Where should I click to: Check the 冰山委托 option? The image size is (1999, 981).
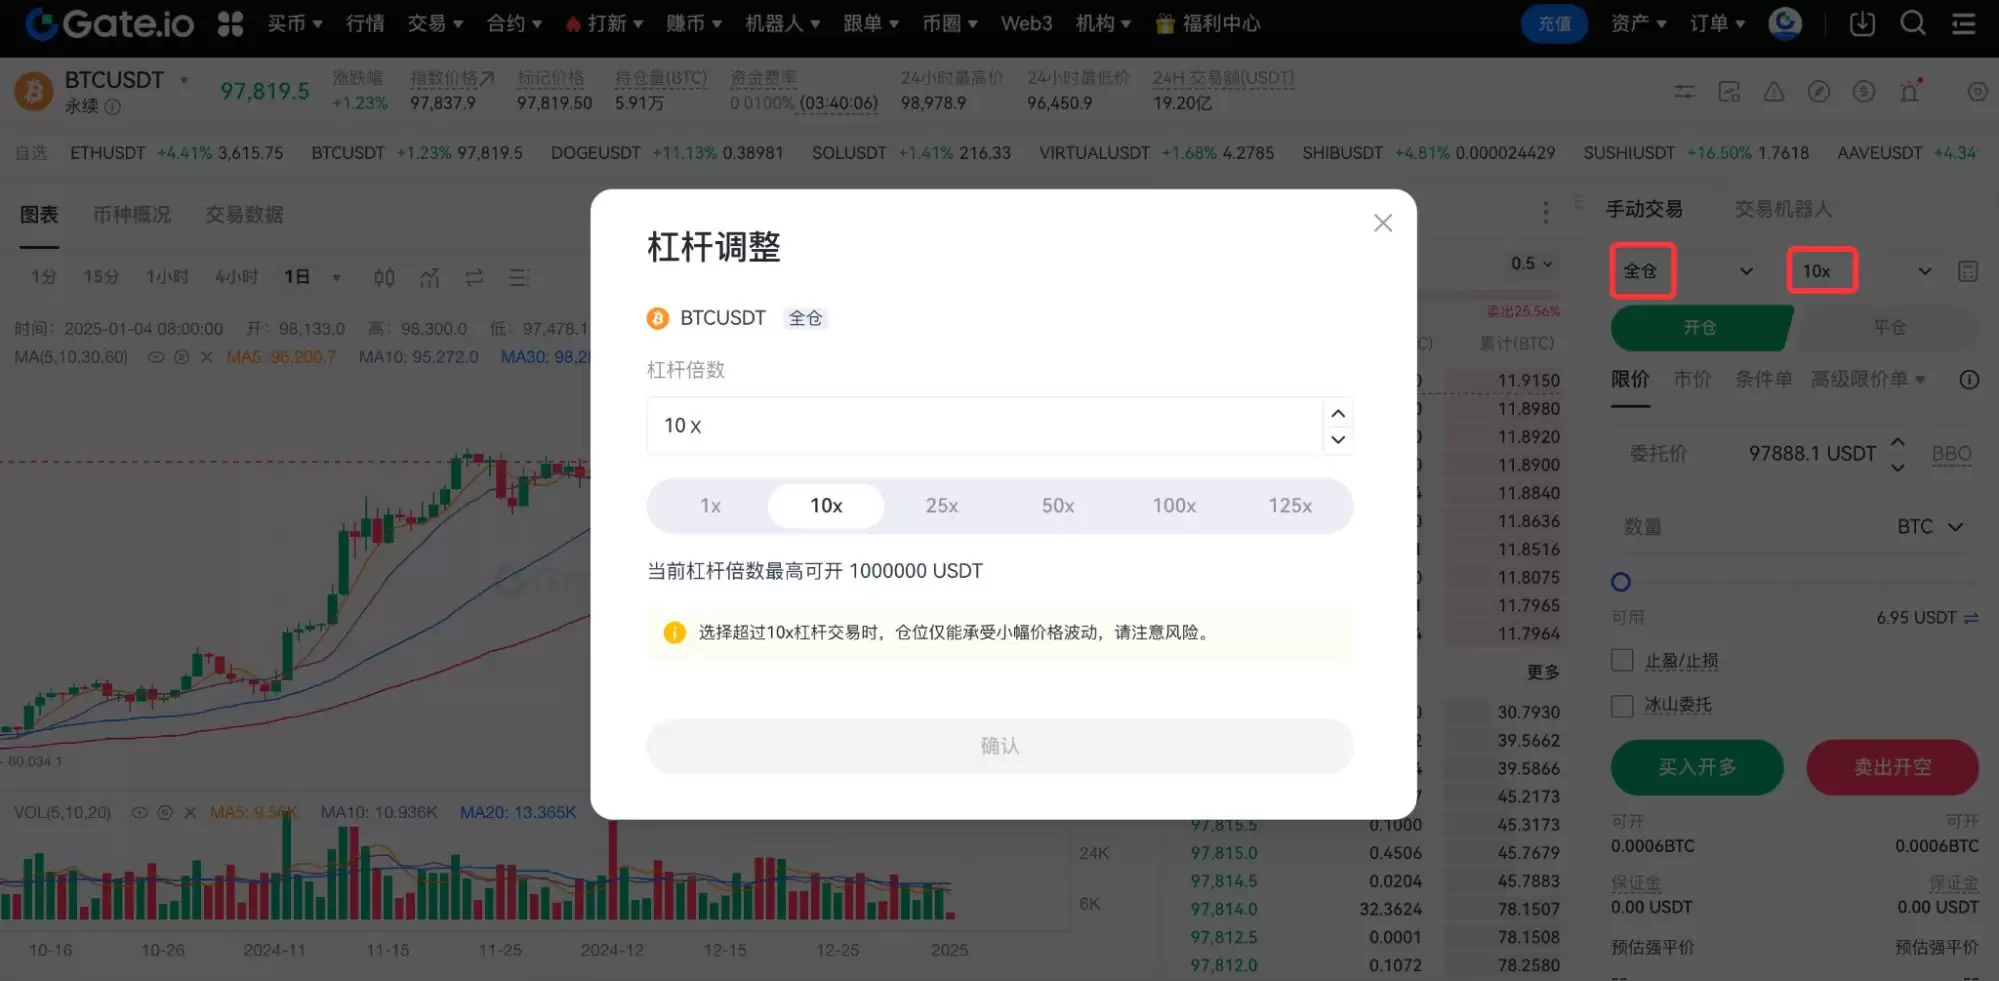click(x=1621, y=705)
